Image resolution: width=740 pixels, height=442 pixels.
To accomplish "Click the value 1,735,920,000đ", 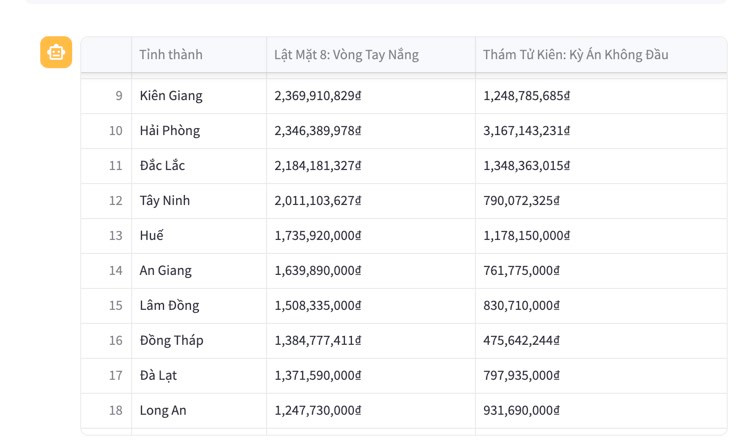I will coord(318,235).
